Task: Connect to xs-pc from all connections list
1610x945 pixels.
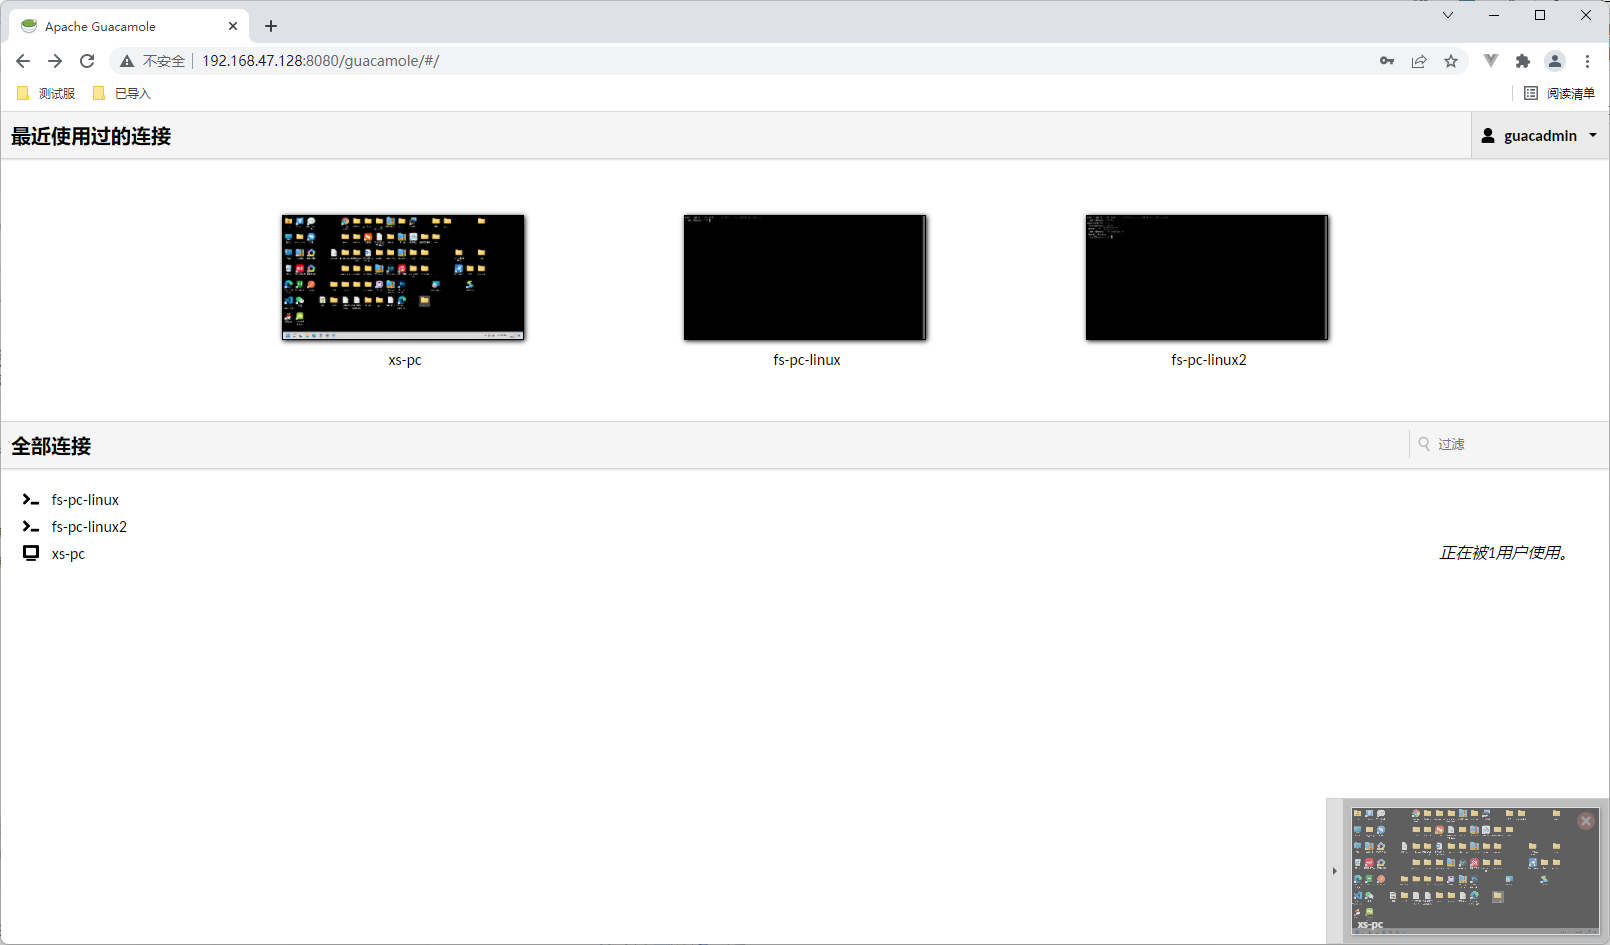Action: point(68,554)
